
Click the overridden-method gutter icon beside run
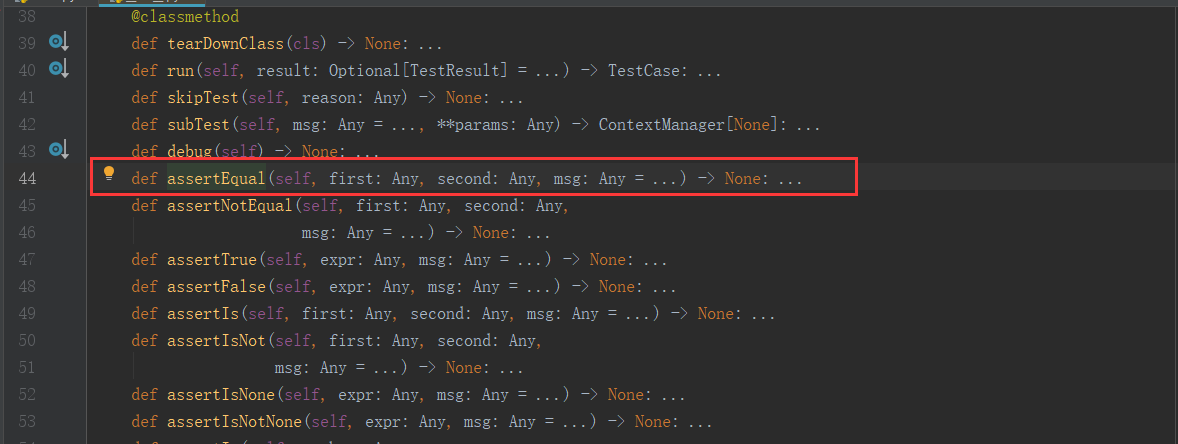coord(58,69)
